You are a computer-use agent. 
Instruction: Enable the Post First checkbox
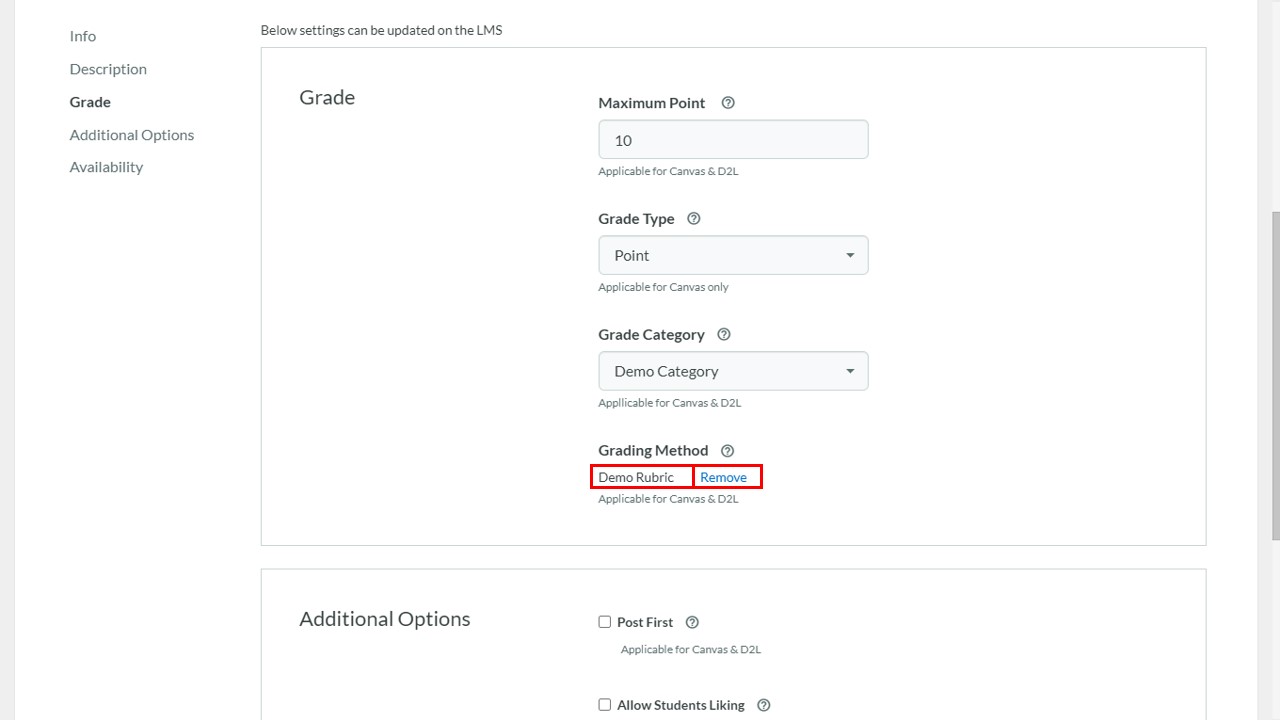tap(604, 622)
